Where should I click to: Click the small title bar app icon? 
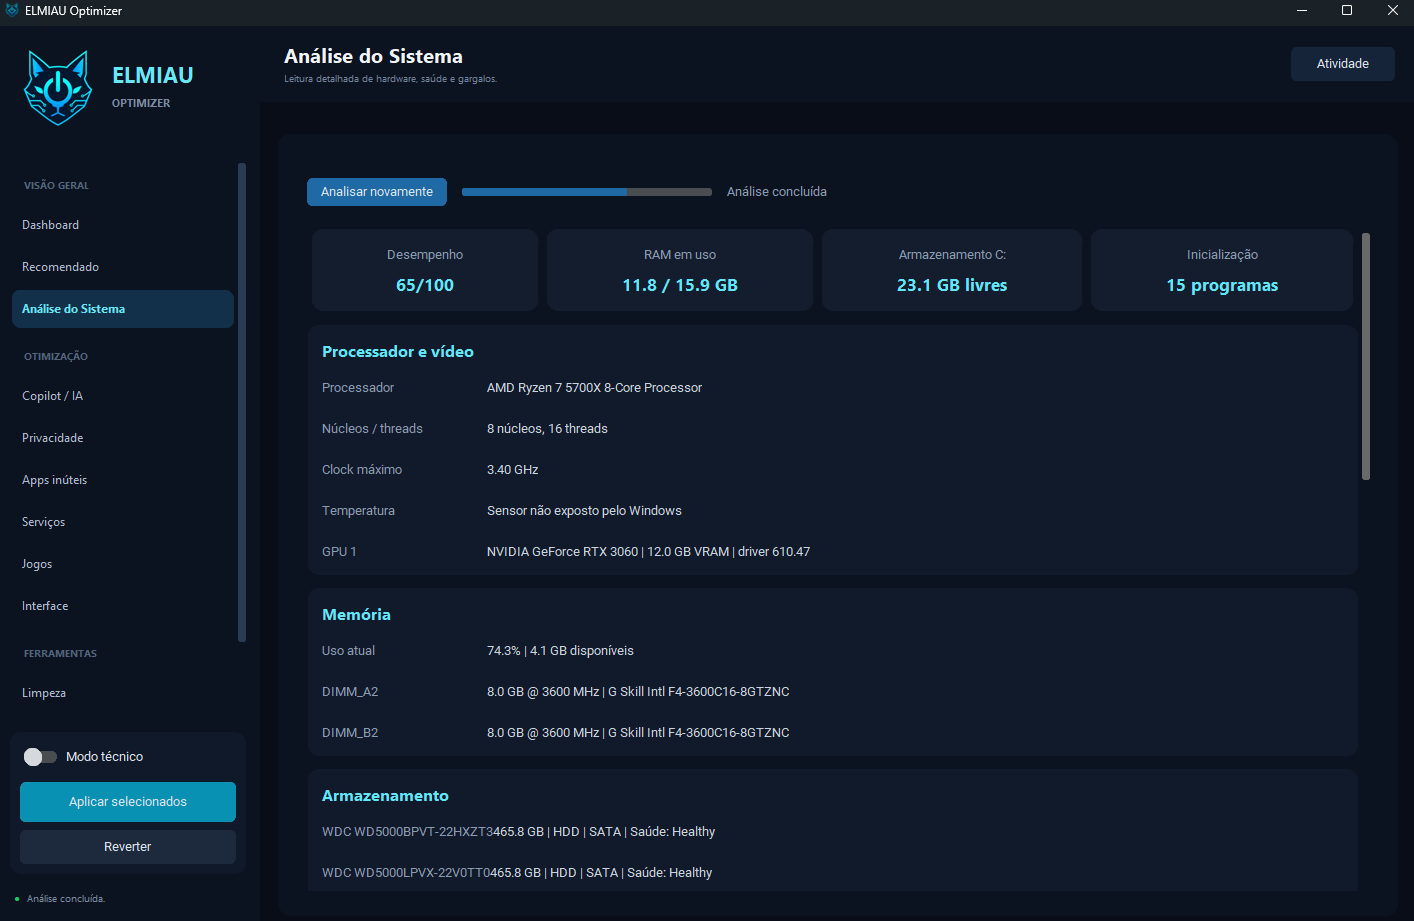12,10
